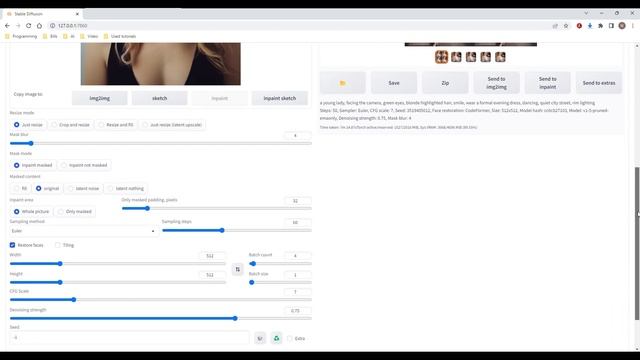The width and height of the screenshot is (640, 360).
Task: Select Resize and fill mode
Action: (116, 124)
